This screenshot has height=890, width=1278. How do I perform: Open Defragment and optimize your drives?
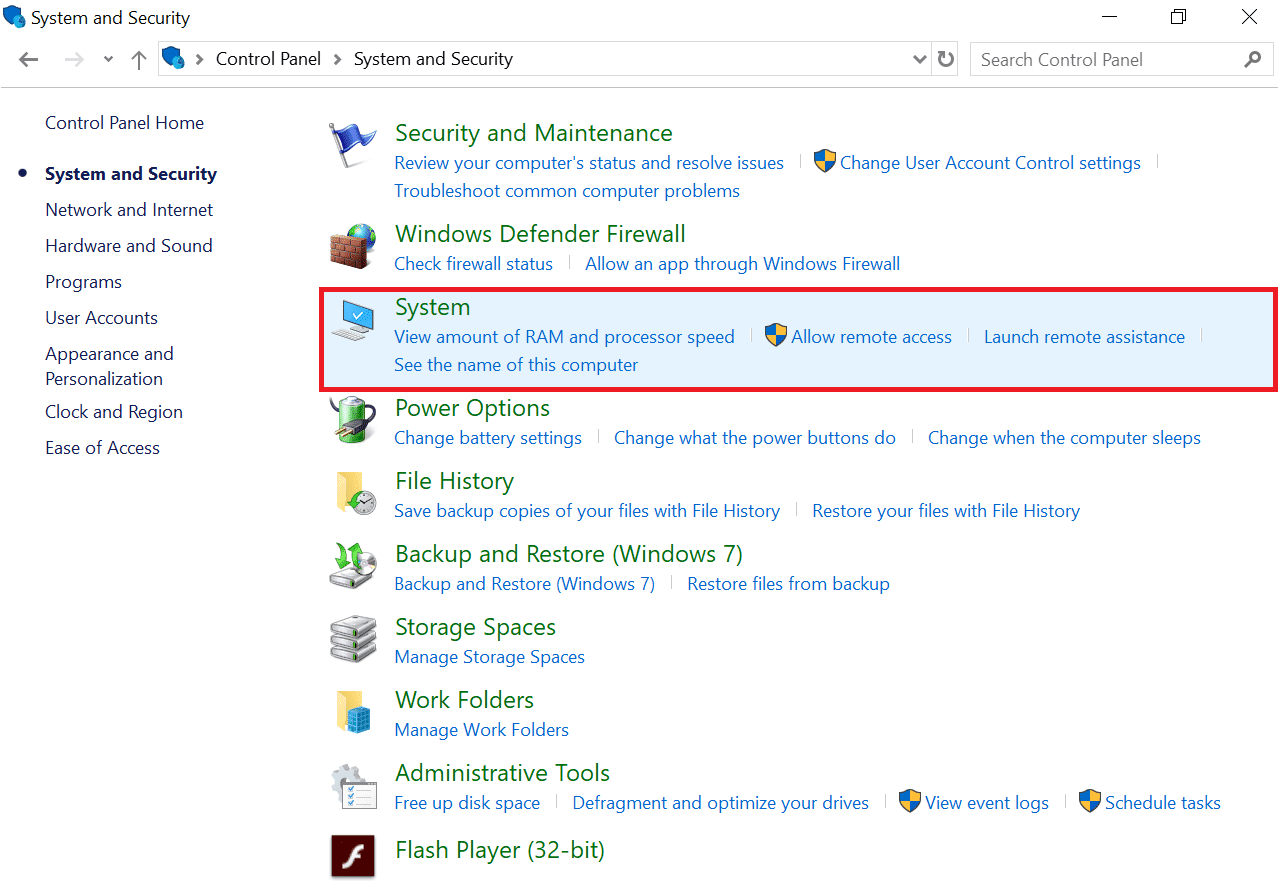coord(720,803)
